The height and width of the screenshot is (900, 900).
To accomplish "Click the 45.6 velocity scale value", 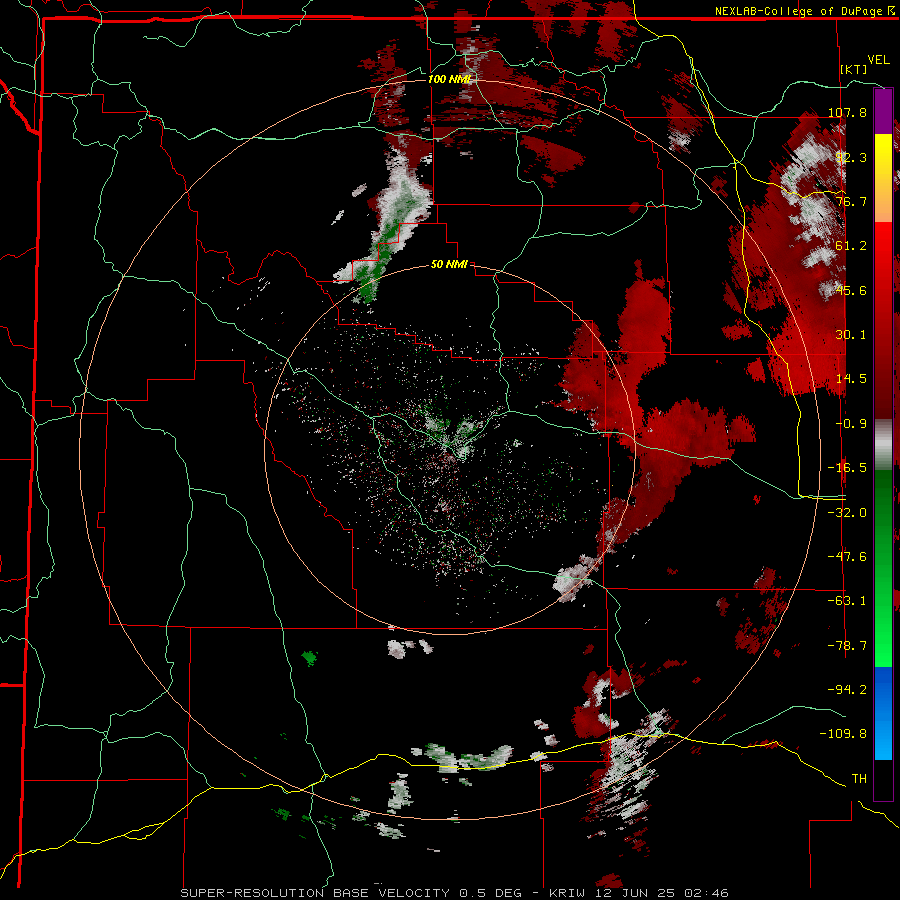I will (x=851, y=290).
